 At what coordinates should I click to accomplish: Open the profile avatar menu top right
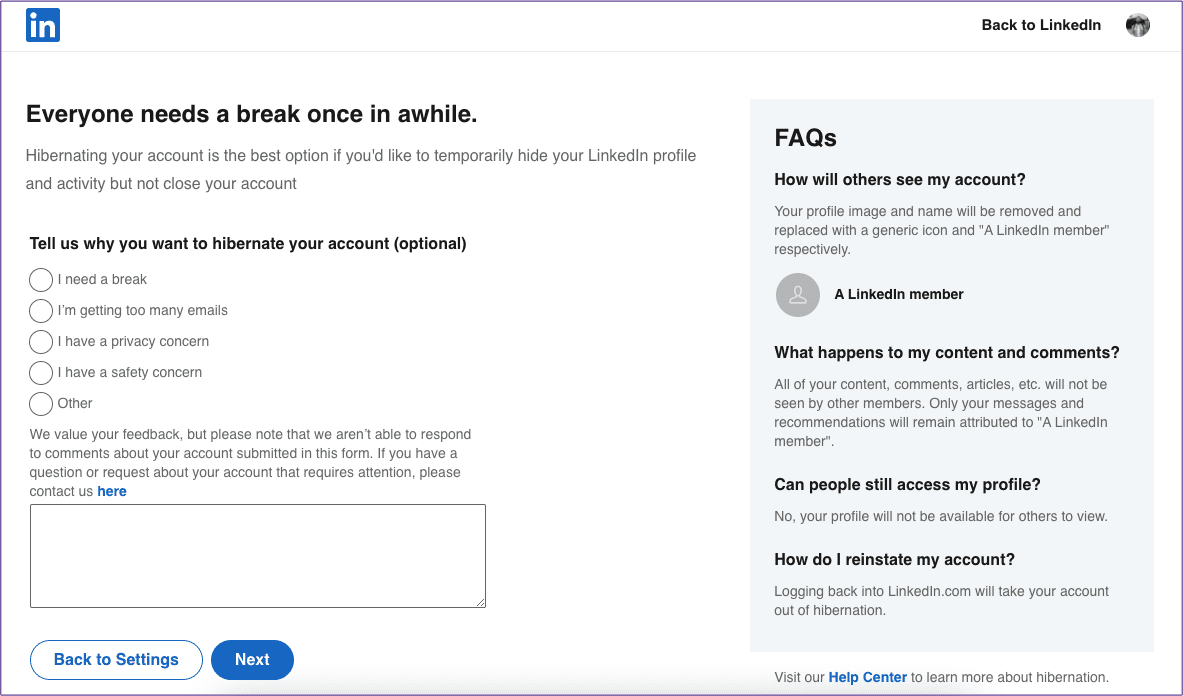1137,25
